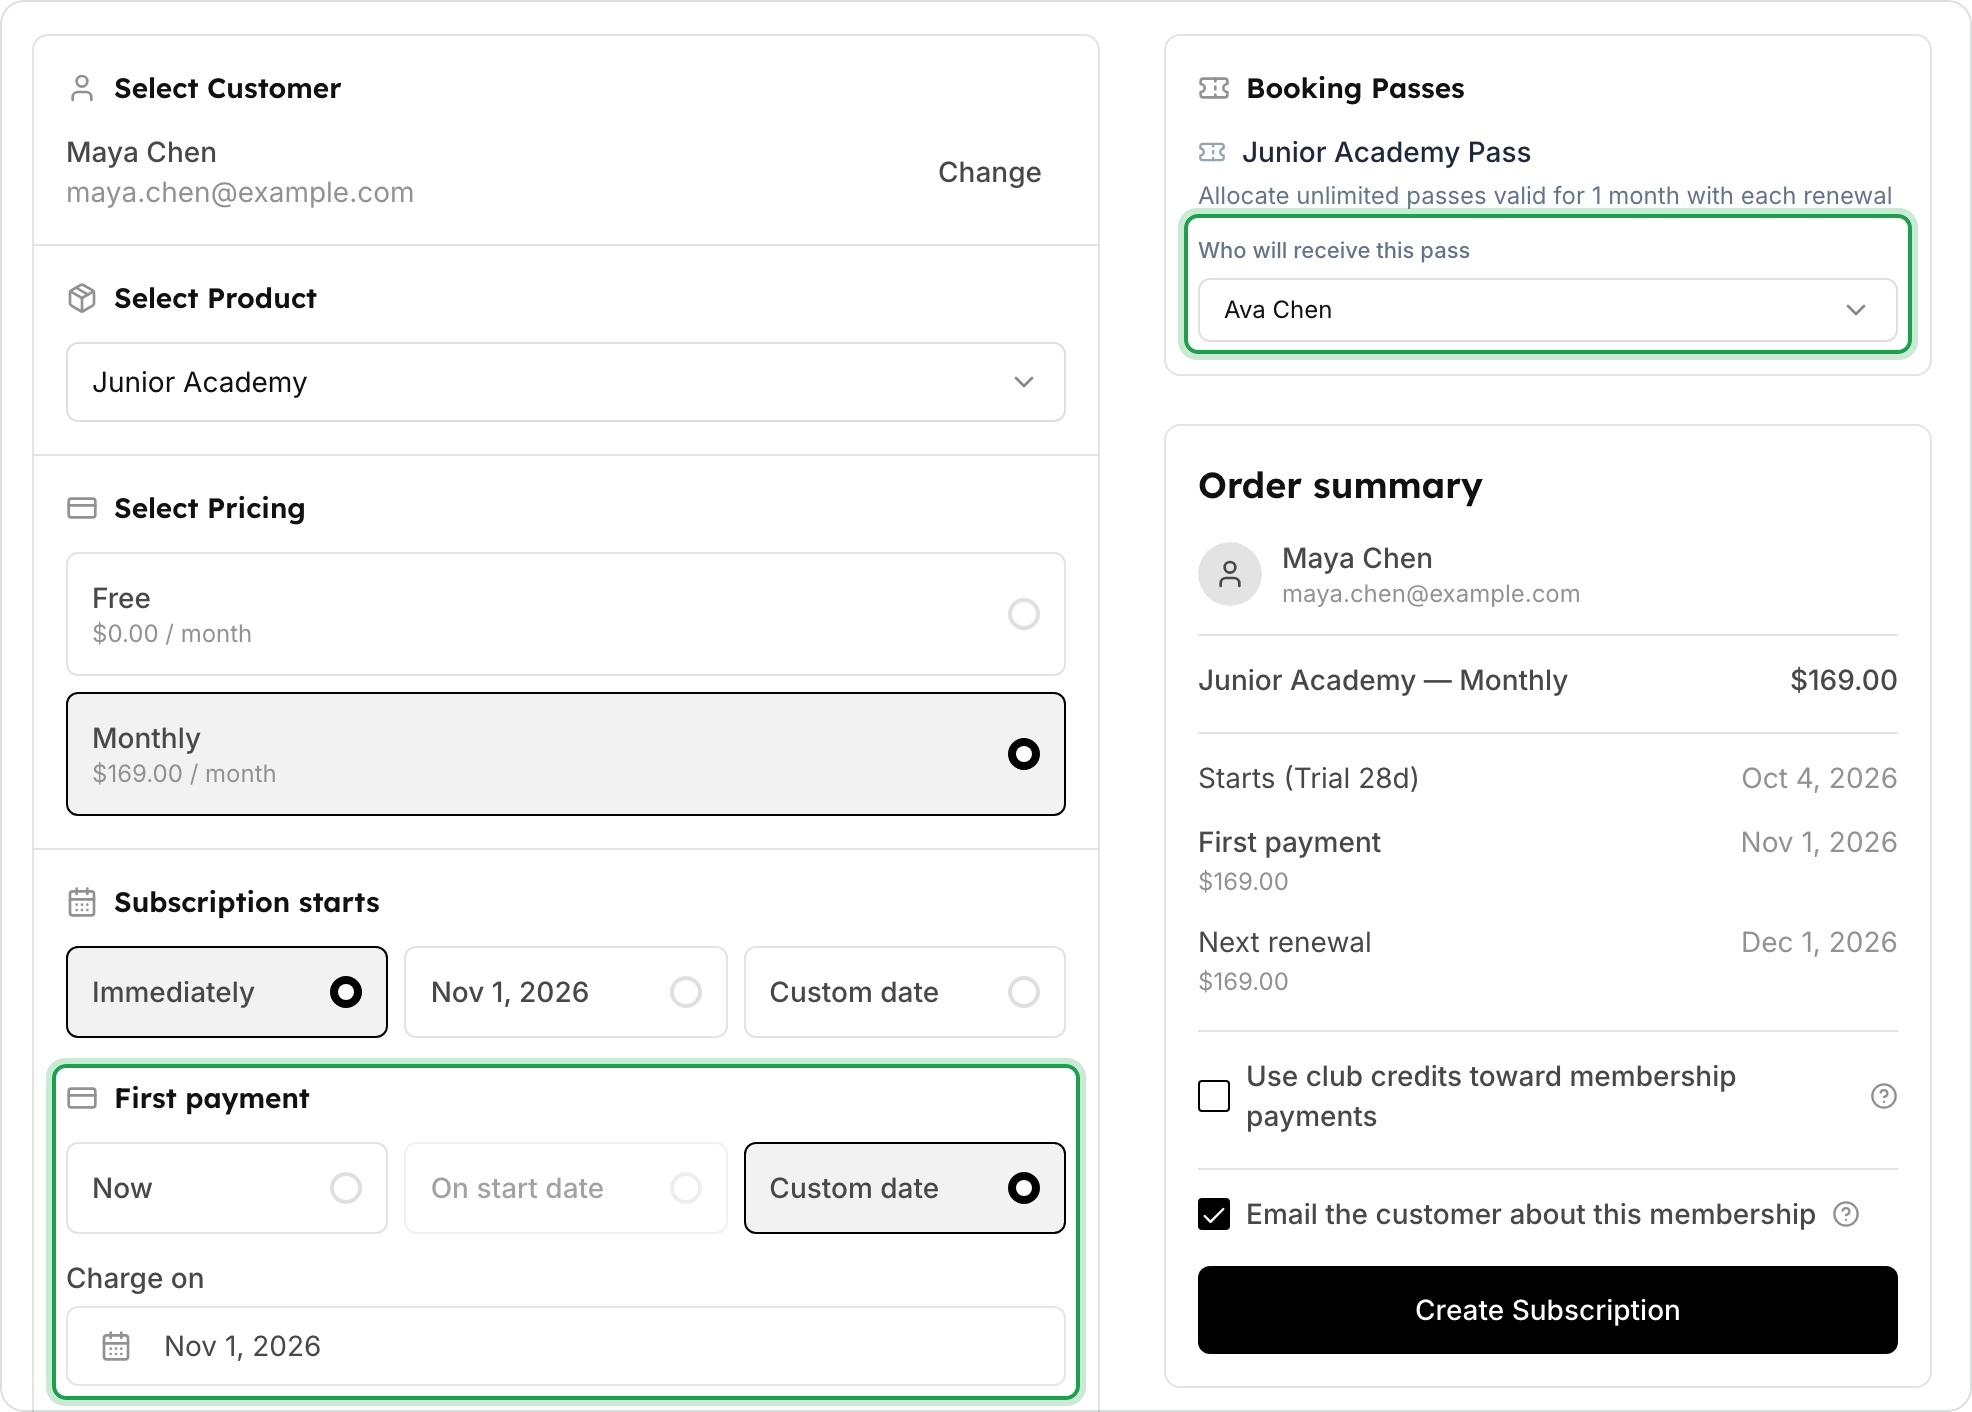The height and width of the screenshot is (1412, 1972).
Task: Click the card icon beside Select Pricing
Action: 82,508
